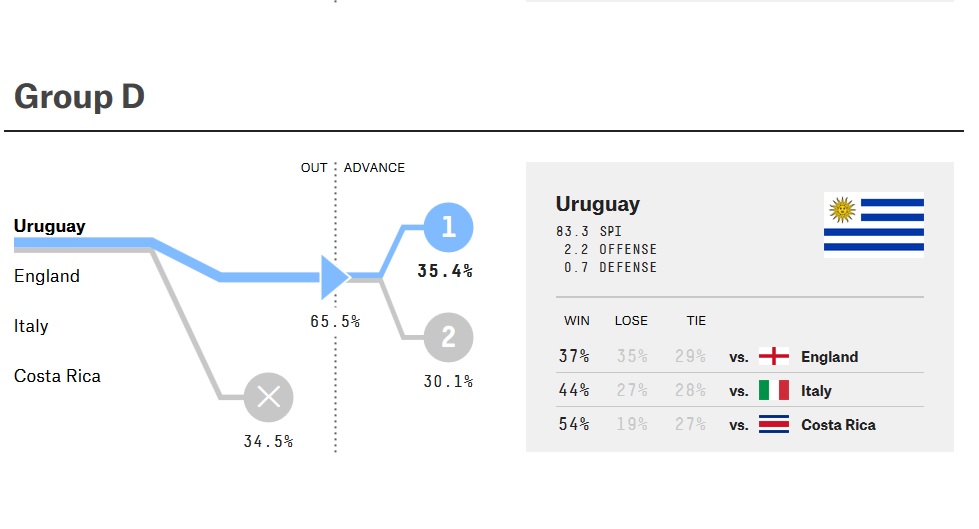Click the Group D heading

pyautogui.click(x=79, y=97)
